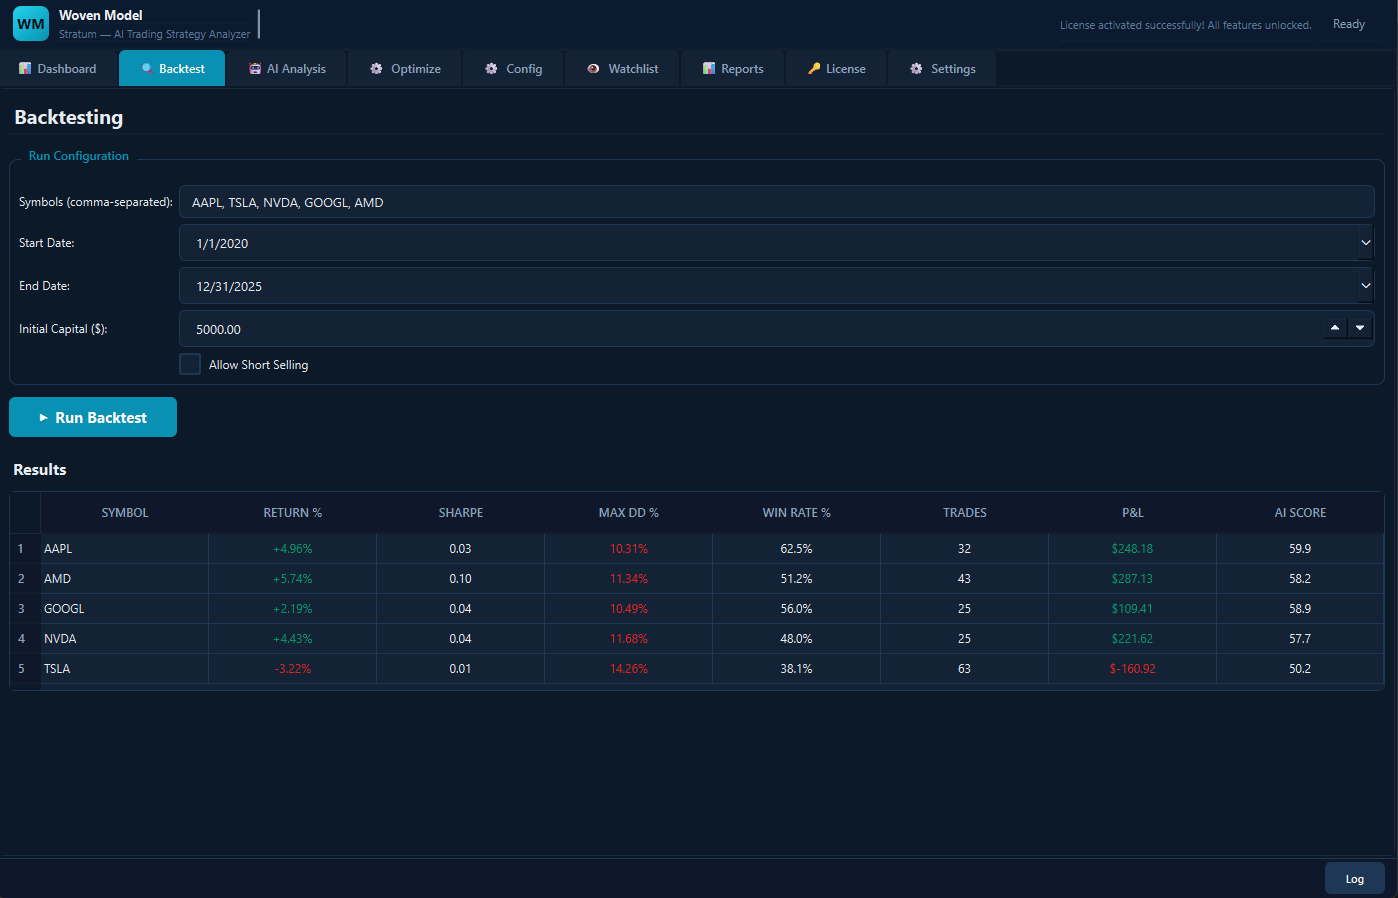1398x898 pixels.
Task: Sort by AI SCORE column header
Action: [x=1300, y=513]
